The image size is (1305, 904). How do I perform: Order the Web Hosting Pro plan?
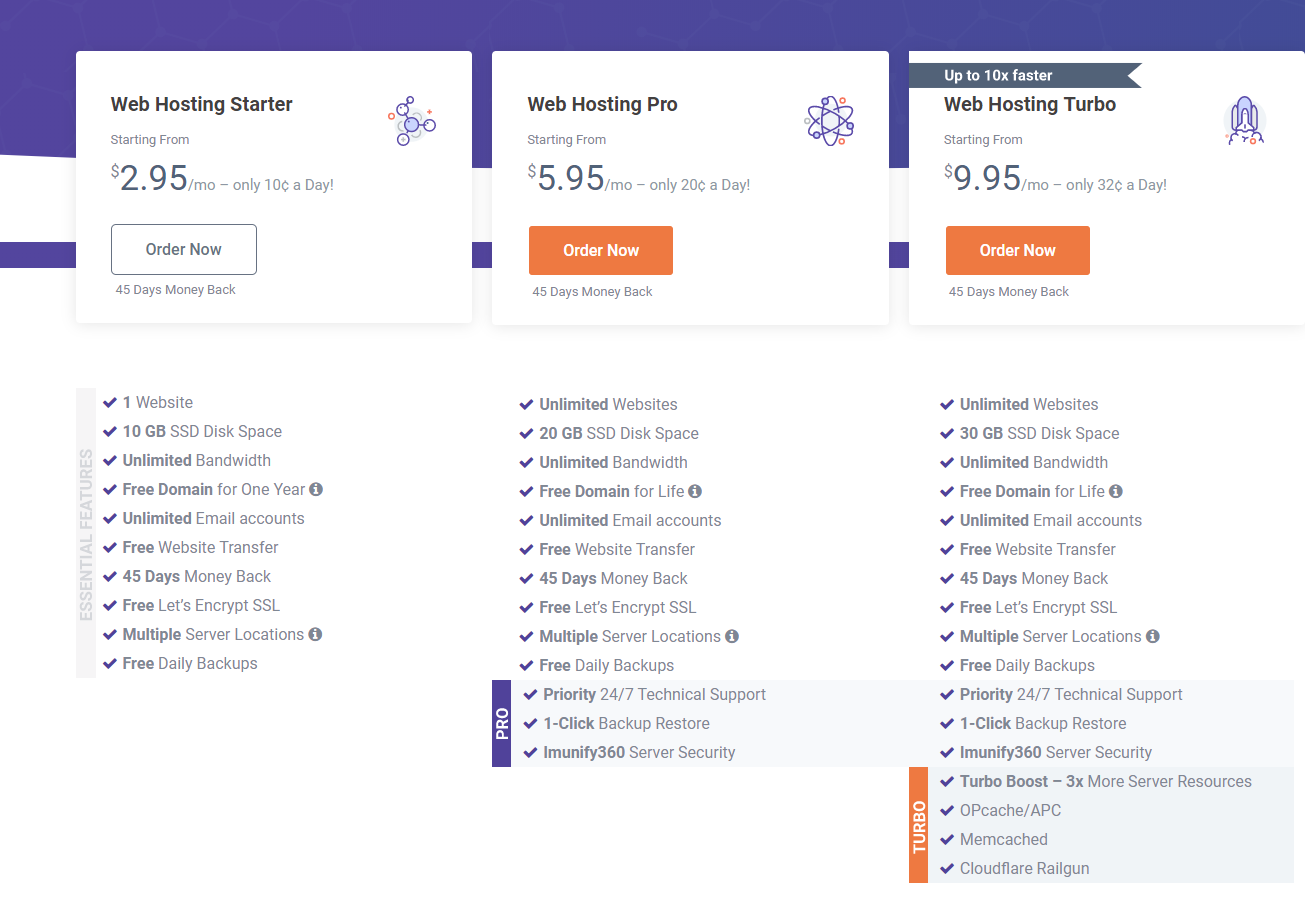point(601,250)
